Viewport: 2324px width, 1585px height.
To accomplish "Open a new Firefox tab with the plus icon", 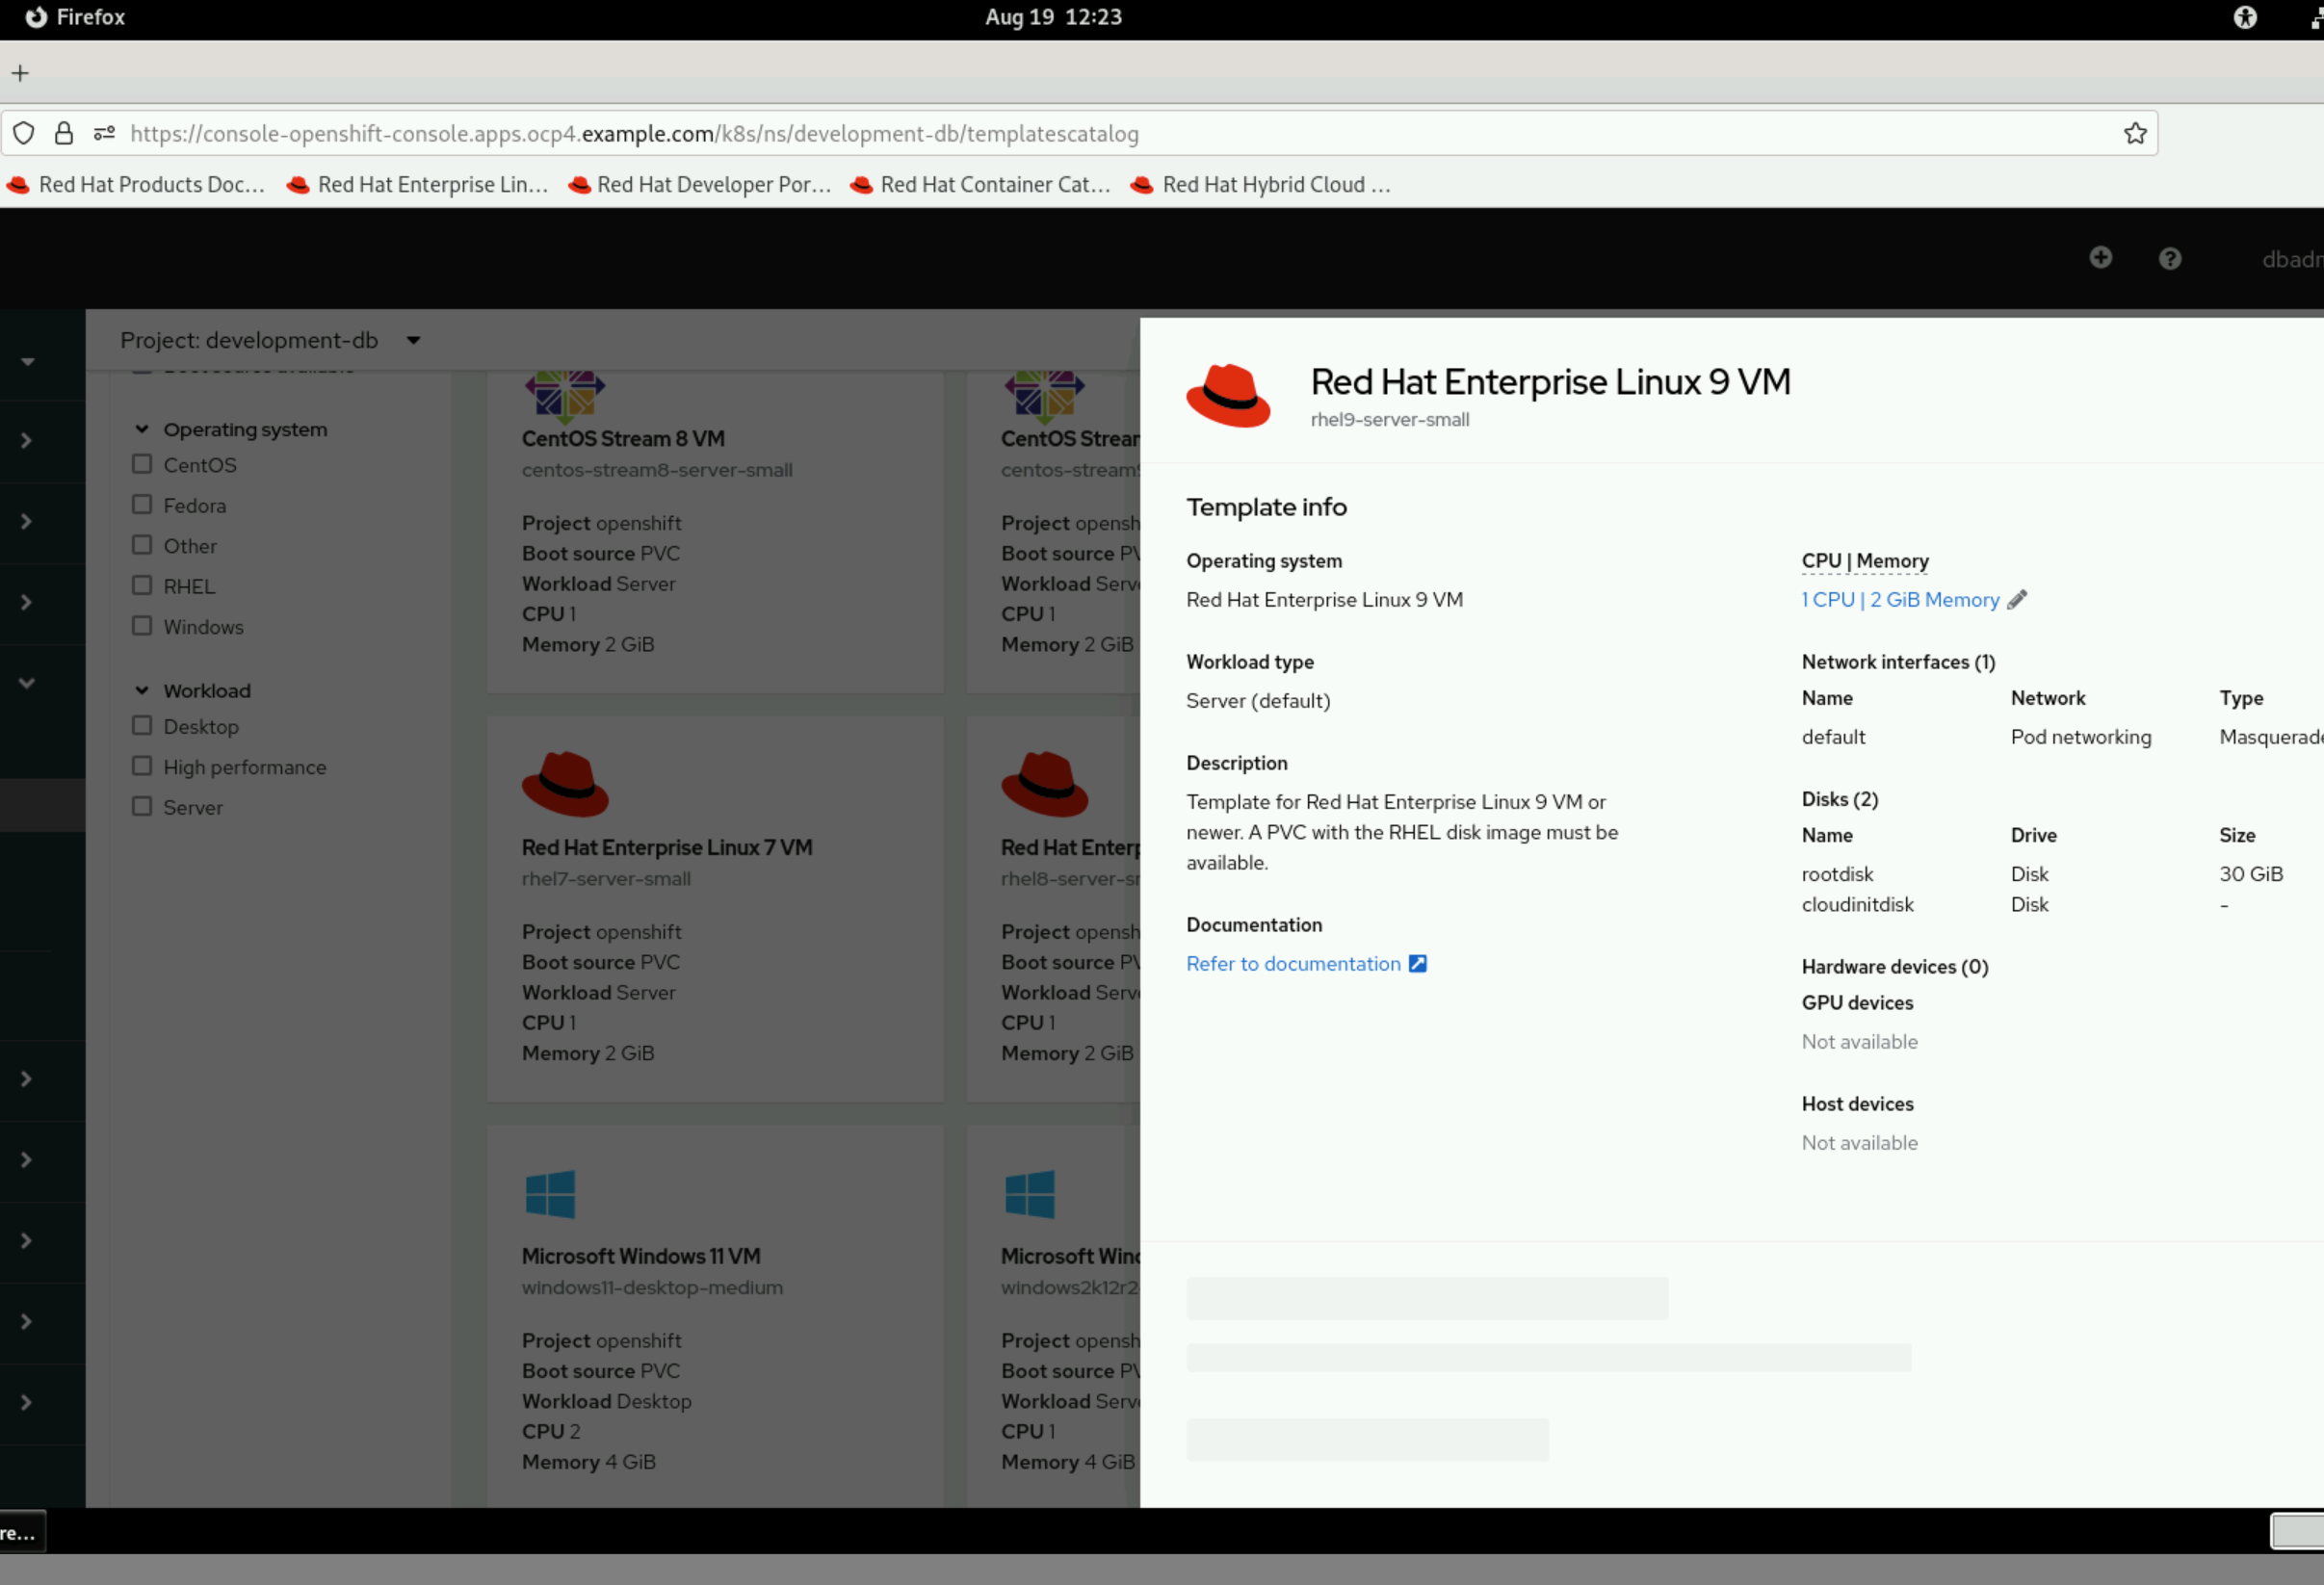I will [20, 72].
